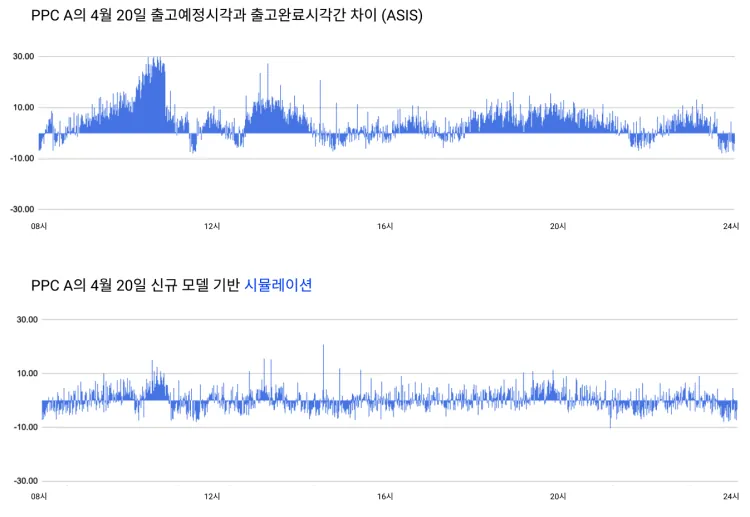Image resolution: width=750 pixels, height=517 pixels.
Task: Click 10.00 y-axis label on simulation chart
Action: point(22,373)
